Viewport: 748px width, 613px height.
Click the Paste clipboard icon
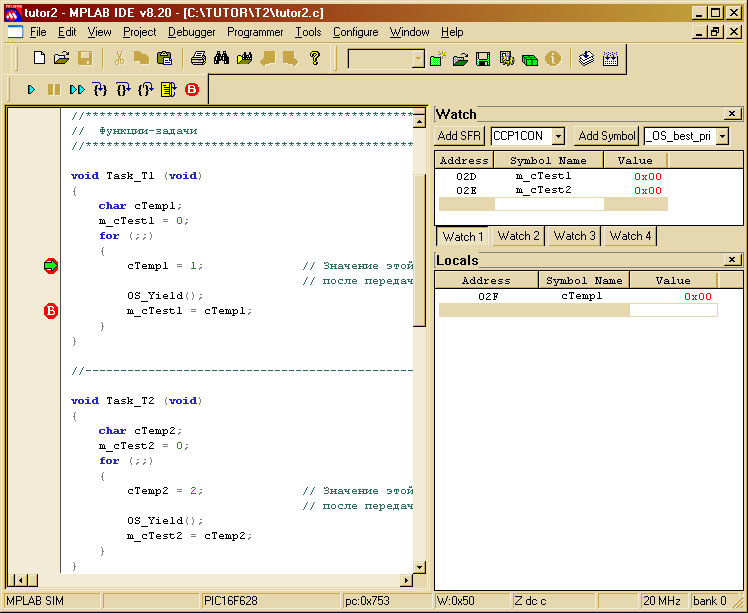(x=164, y=59)
